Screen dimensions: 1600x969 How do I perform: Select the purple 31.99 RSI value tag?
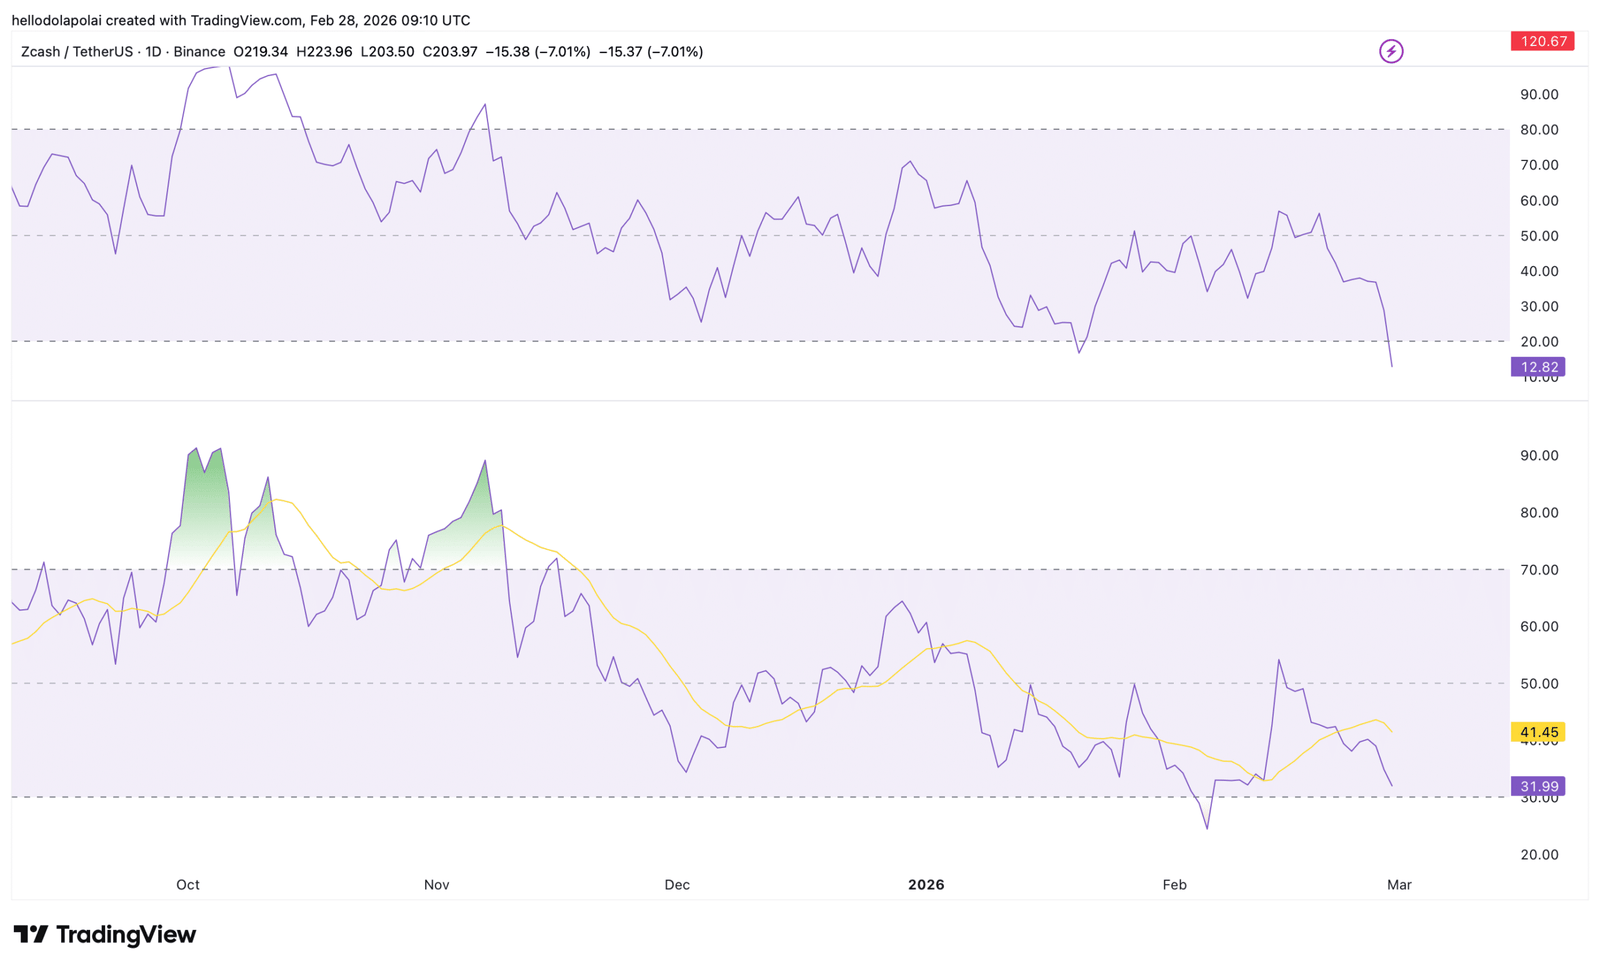1538,787
